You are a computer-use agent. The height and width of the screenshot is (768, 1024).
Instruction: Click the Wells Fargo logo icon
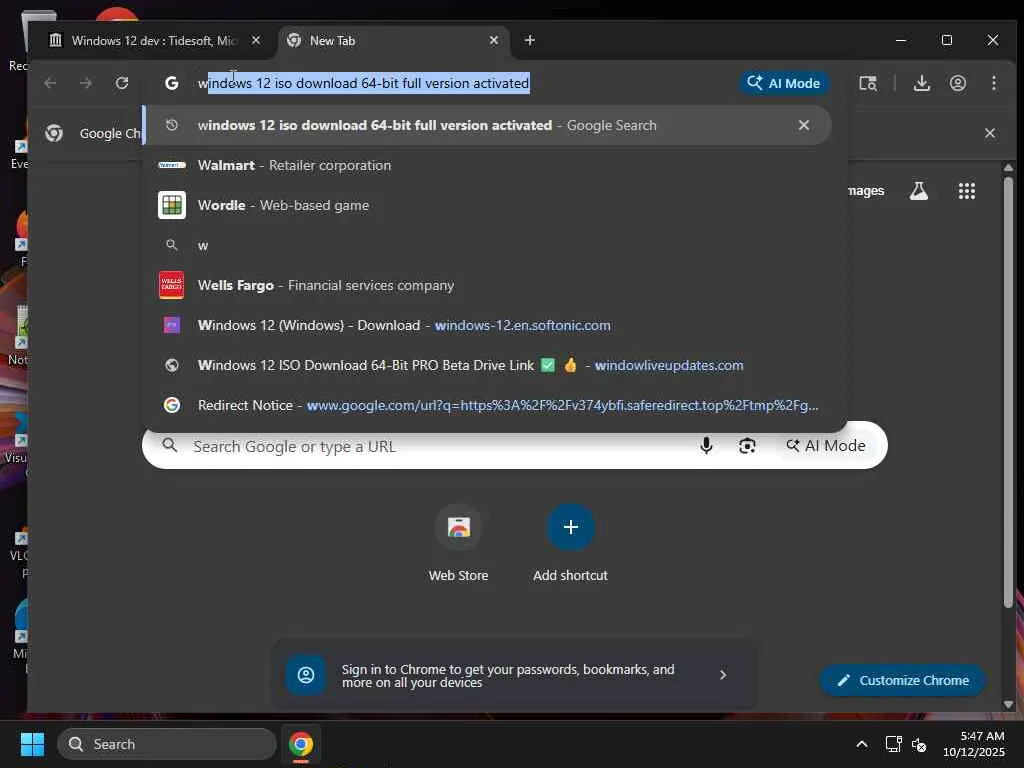pyautogui.click(x=172, y=285)
